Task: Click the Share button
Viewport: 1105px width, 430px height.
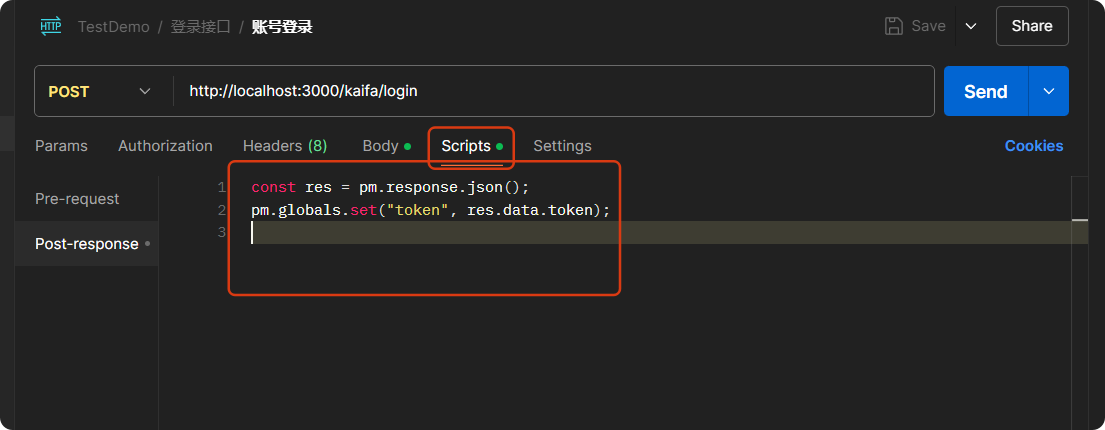Action: (1031, 26)
